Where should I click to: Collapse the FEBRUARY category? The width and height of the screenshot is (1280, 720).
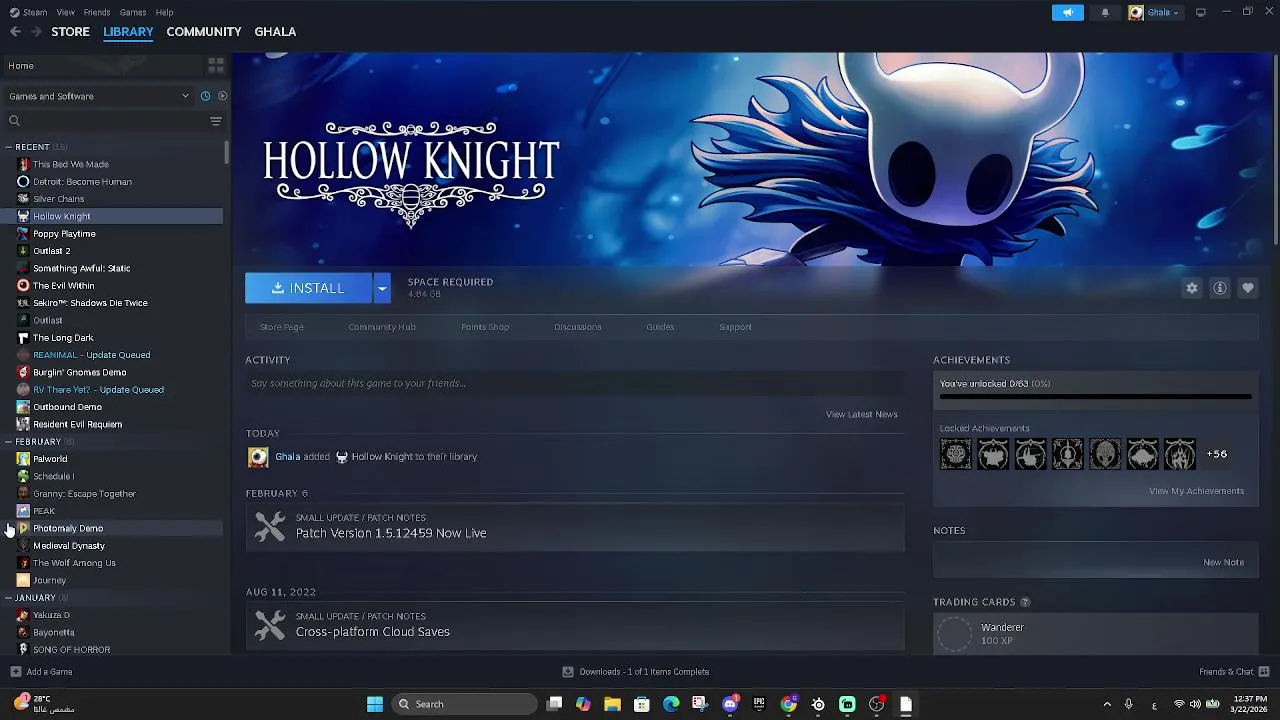click(8, 442)
